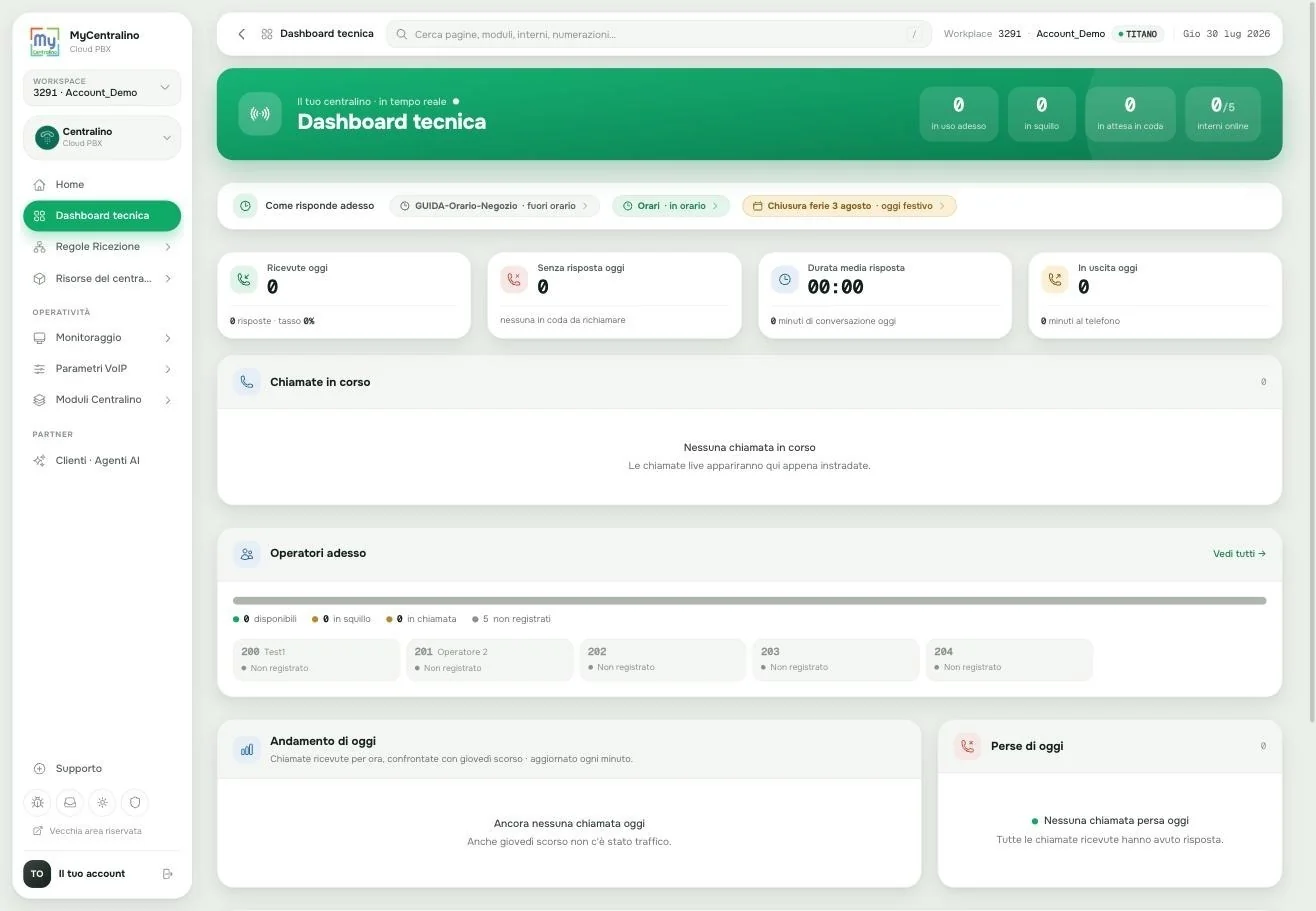Click Supporto in the sidebar
This screenshot has height=911, width=1316.
click(102, 769)
